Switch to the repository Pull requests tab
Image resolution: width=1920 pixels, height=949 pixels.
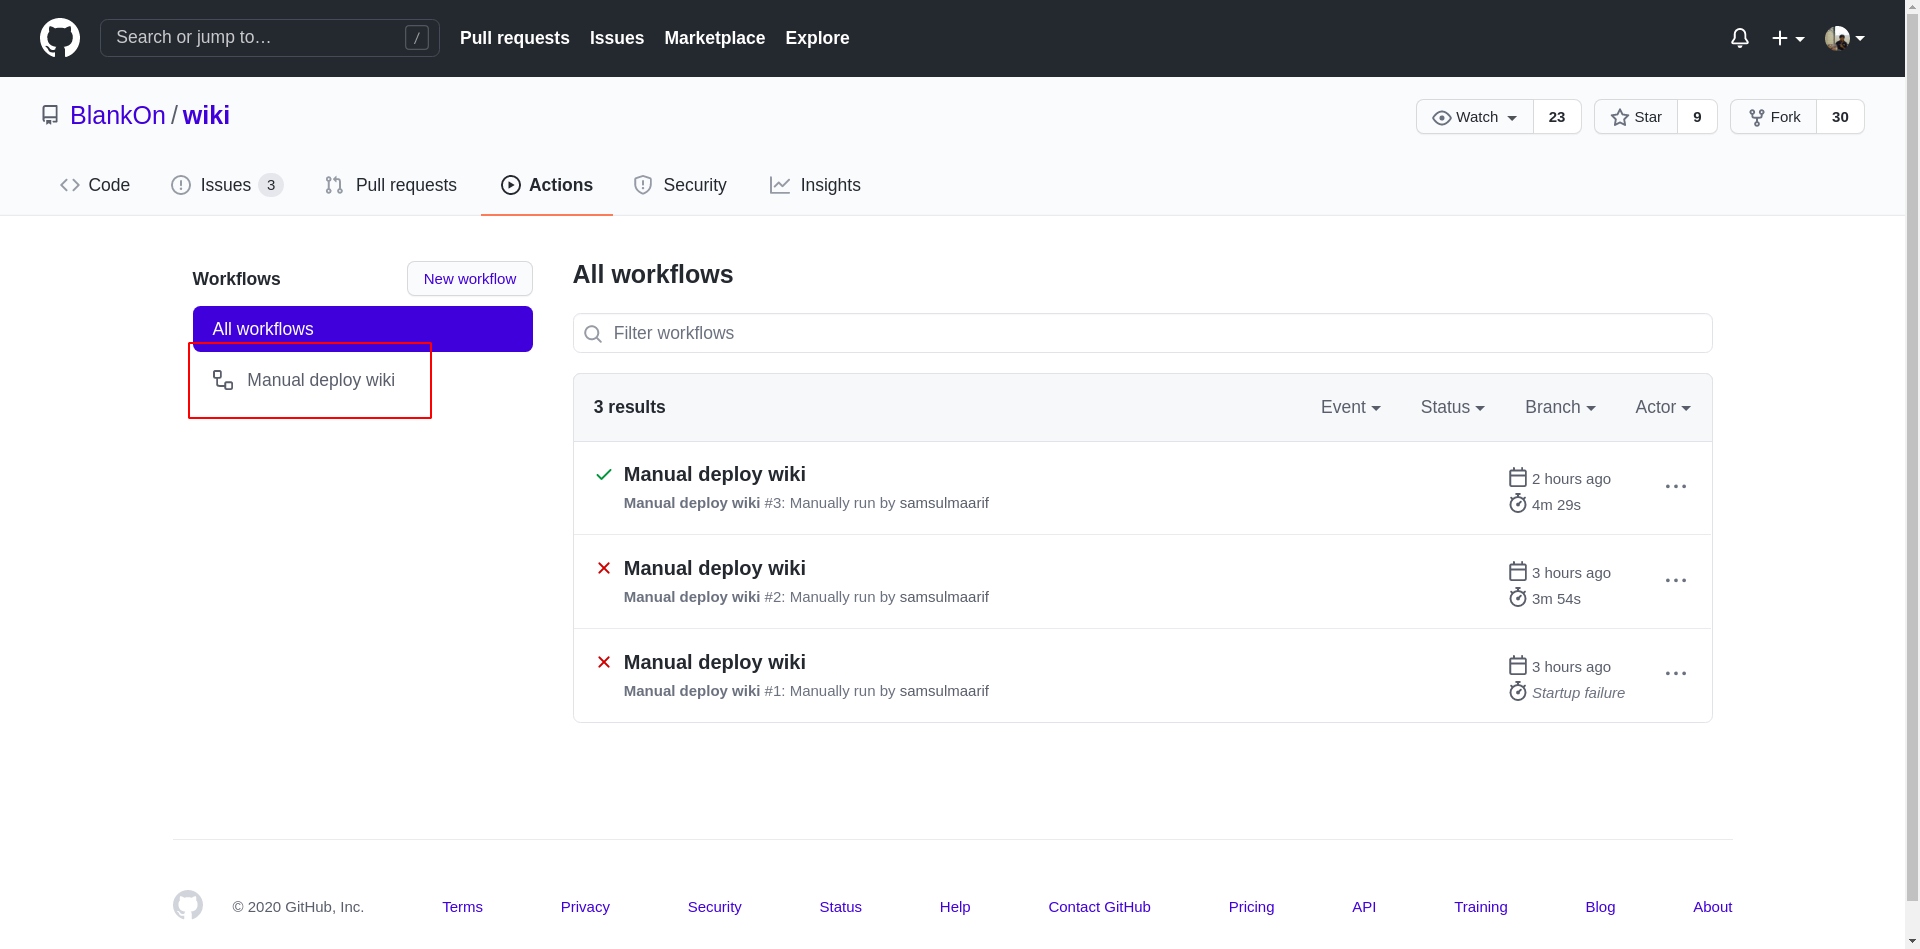391,185
